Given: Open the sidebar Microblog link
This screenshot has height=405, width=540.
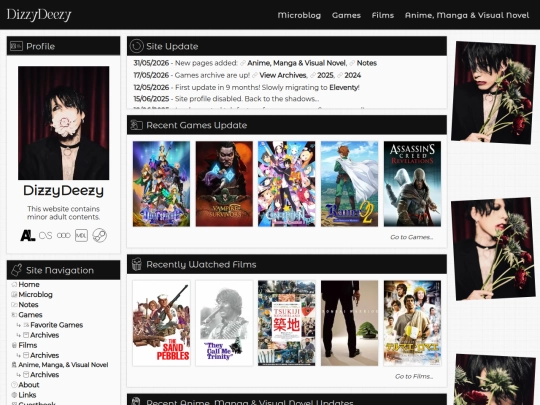Looking at the screenshot, I should click(x=35, y=294).
